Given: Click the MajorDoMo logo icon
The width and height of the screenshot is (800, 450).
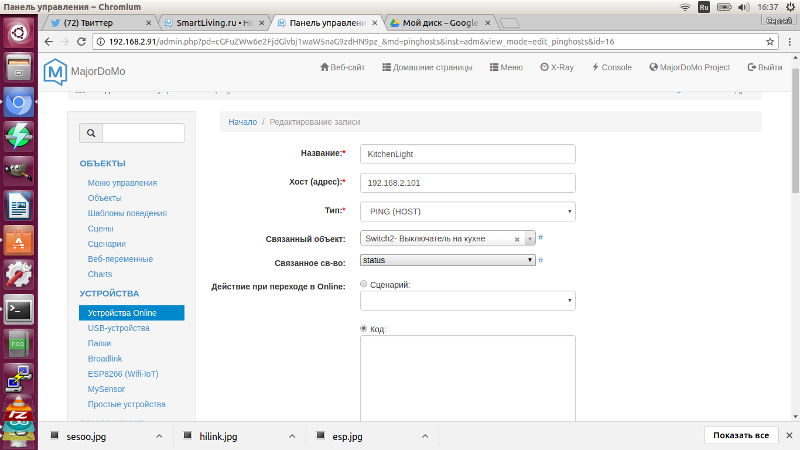Looking at the screenshot, I should [53, 71].
